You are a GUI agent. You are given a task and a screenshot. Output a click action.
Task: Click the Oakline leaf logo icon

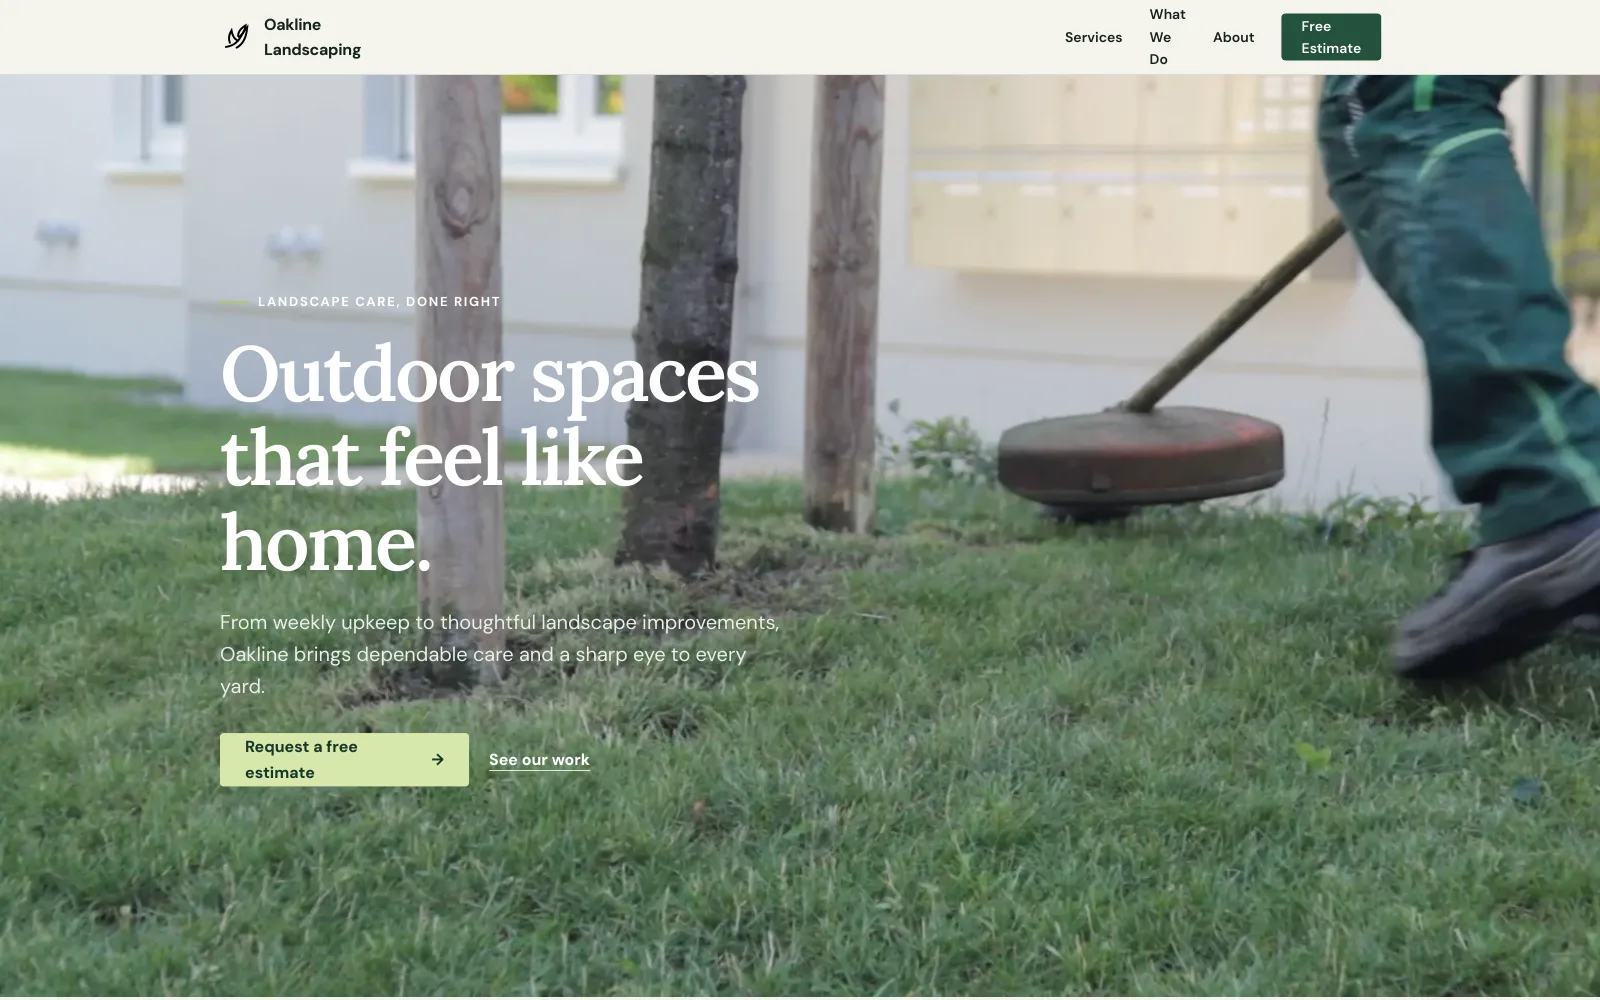tap(237, 37)
